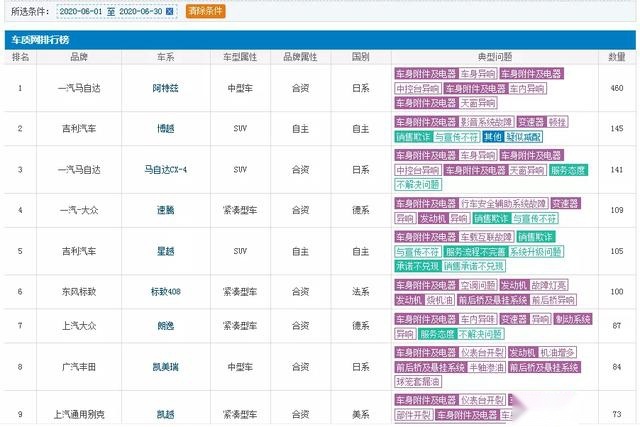640x427 pixels.
Task: Open the 博越 car series link
Action: click(x=165, y=129)
